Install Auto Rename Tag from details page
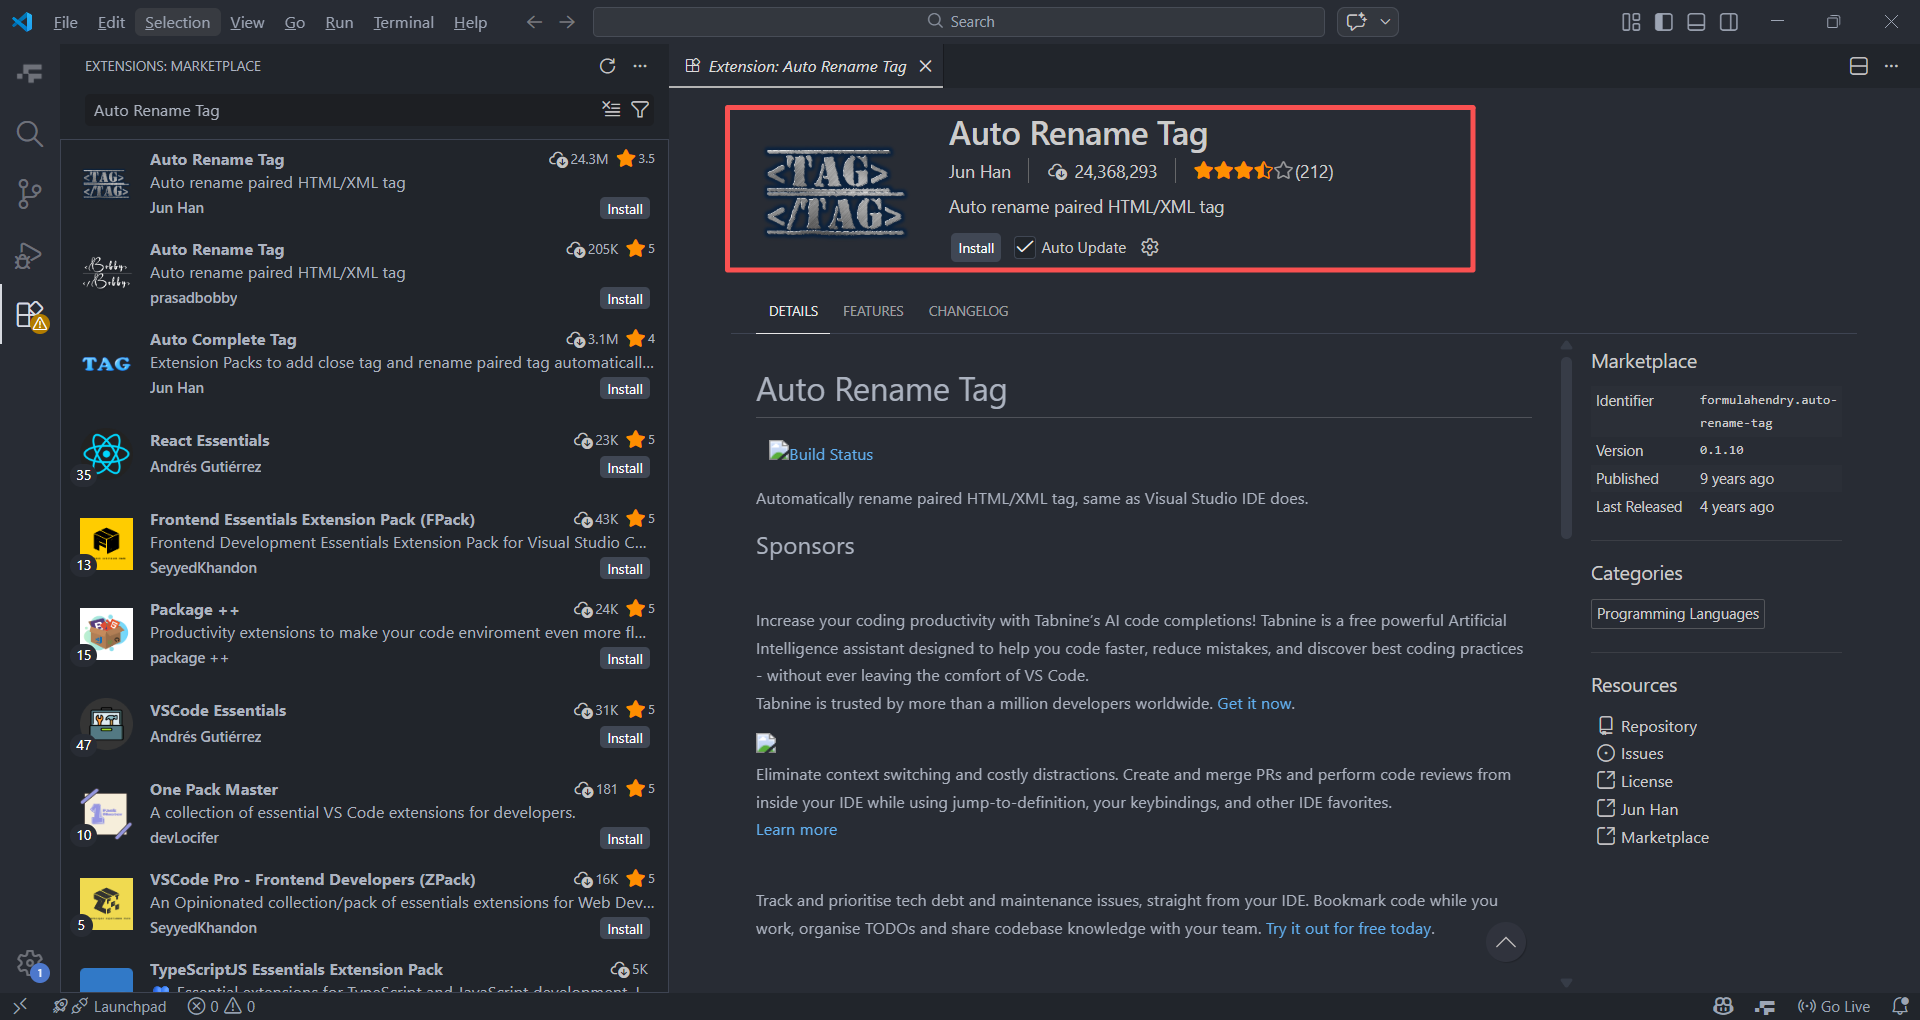 tap(976, 248)
